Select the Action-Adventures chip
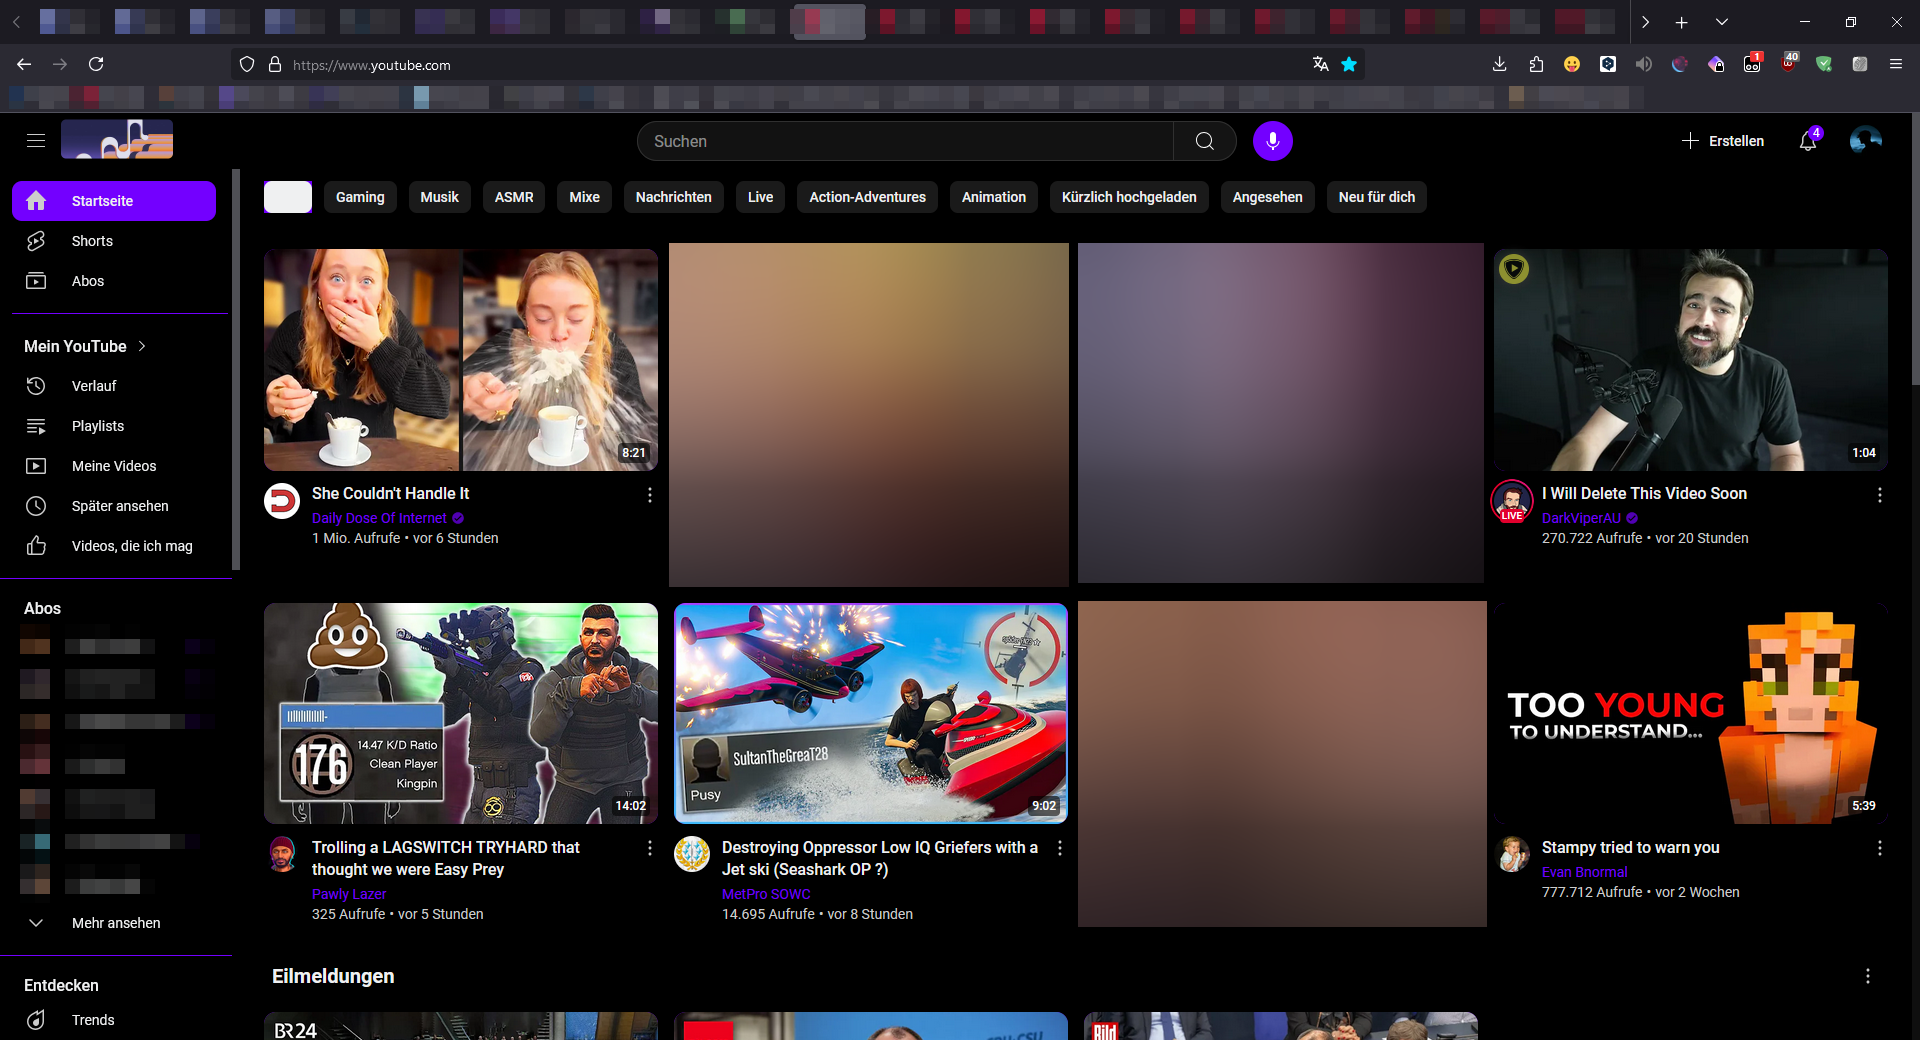This screenshot has height=1040, width=1920. coord(867,197)
